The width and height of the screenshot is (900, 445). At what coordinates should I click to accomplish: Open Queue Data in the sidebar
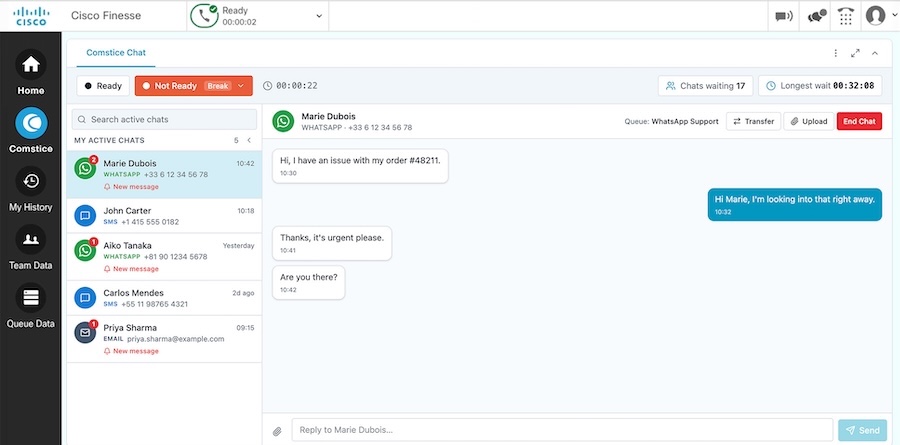click(x=30, y=297)
